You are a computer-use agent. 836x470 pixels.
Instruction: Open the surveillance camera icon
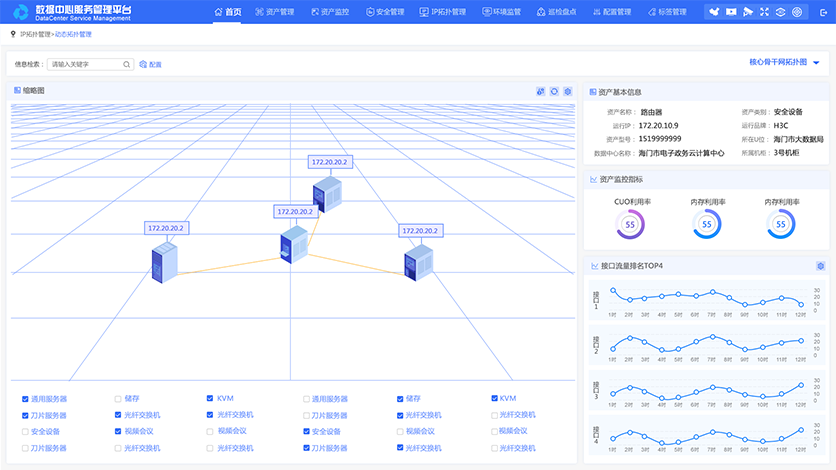(748, 12)
